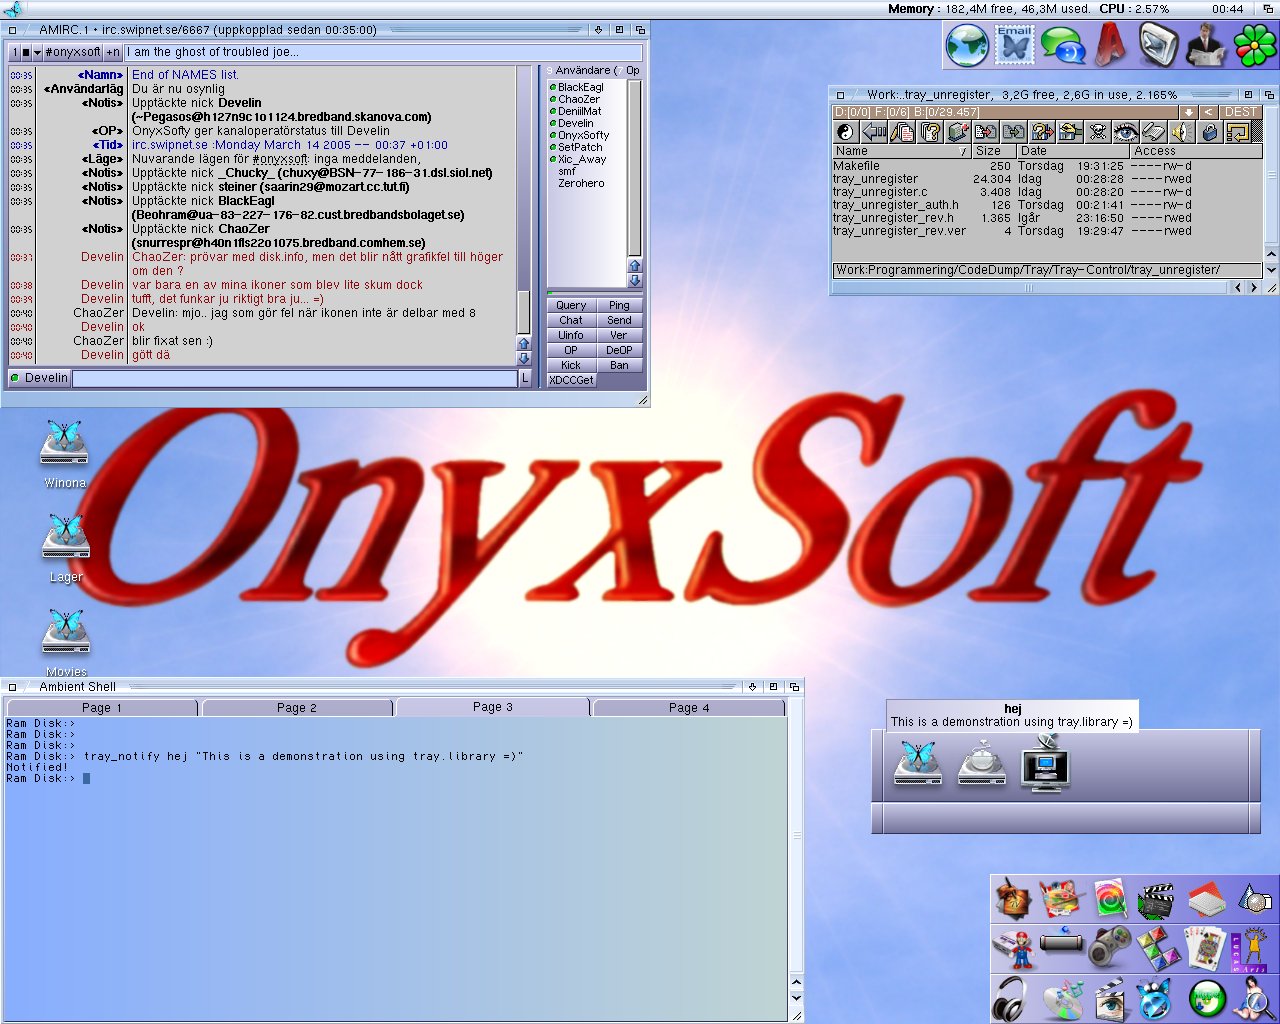Click the Name column header sort arrow
The width and height of the screenshot is (1280, 1024).
962,151
